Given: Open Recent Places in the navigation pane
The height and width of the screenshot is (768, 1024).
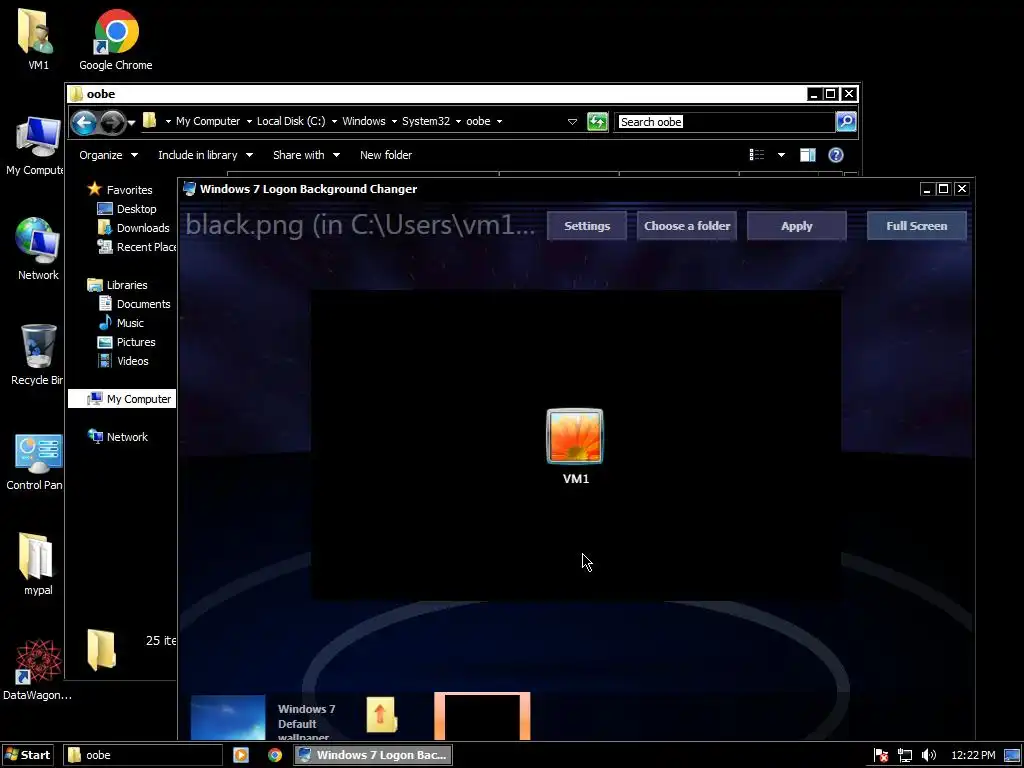Looking at the screenshot, I should click(x=136, y=247).
